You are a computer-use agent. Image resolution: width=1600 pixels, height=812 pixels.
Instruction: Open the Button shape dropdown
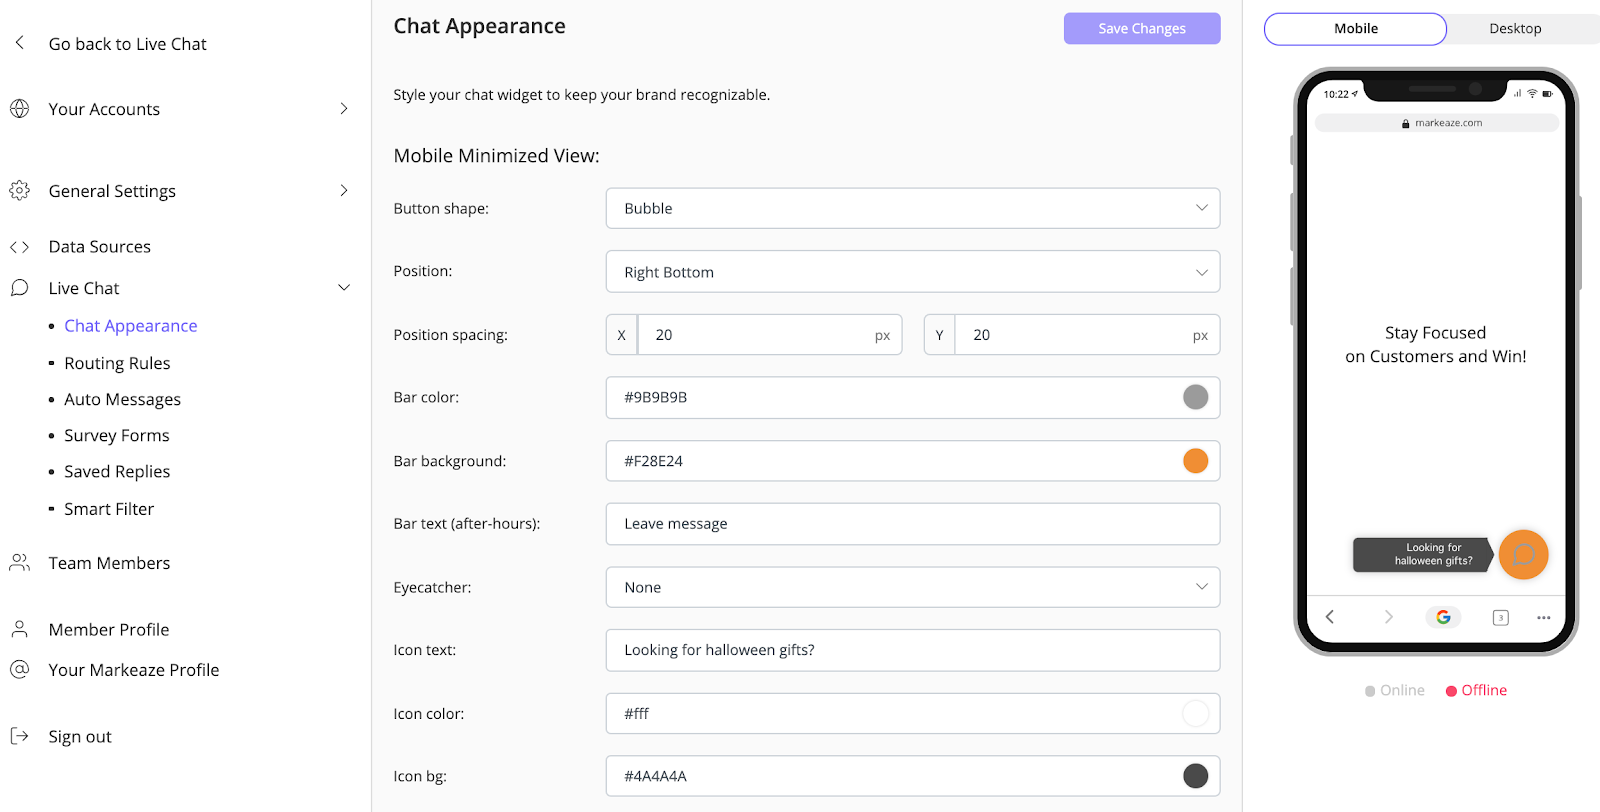click(912, 208)
